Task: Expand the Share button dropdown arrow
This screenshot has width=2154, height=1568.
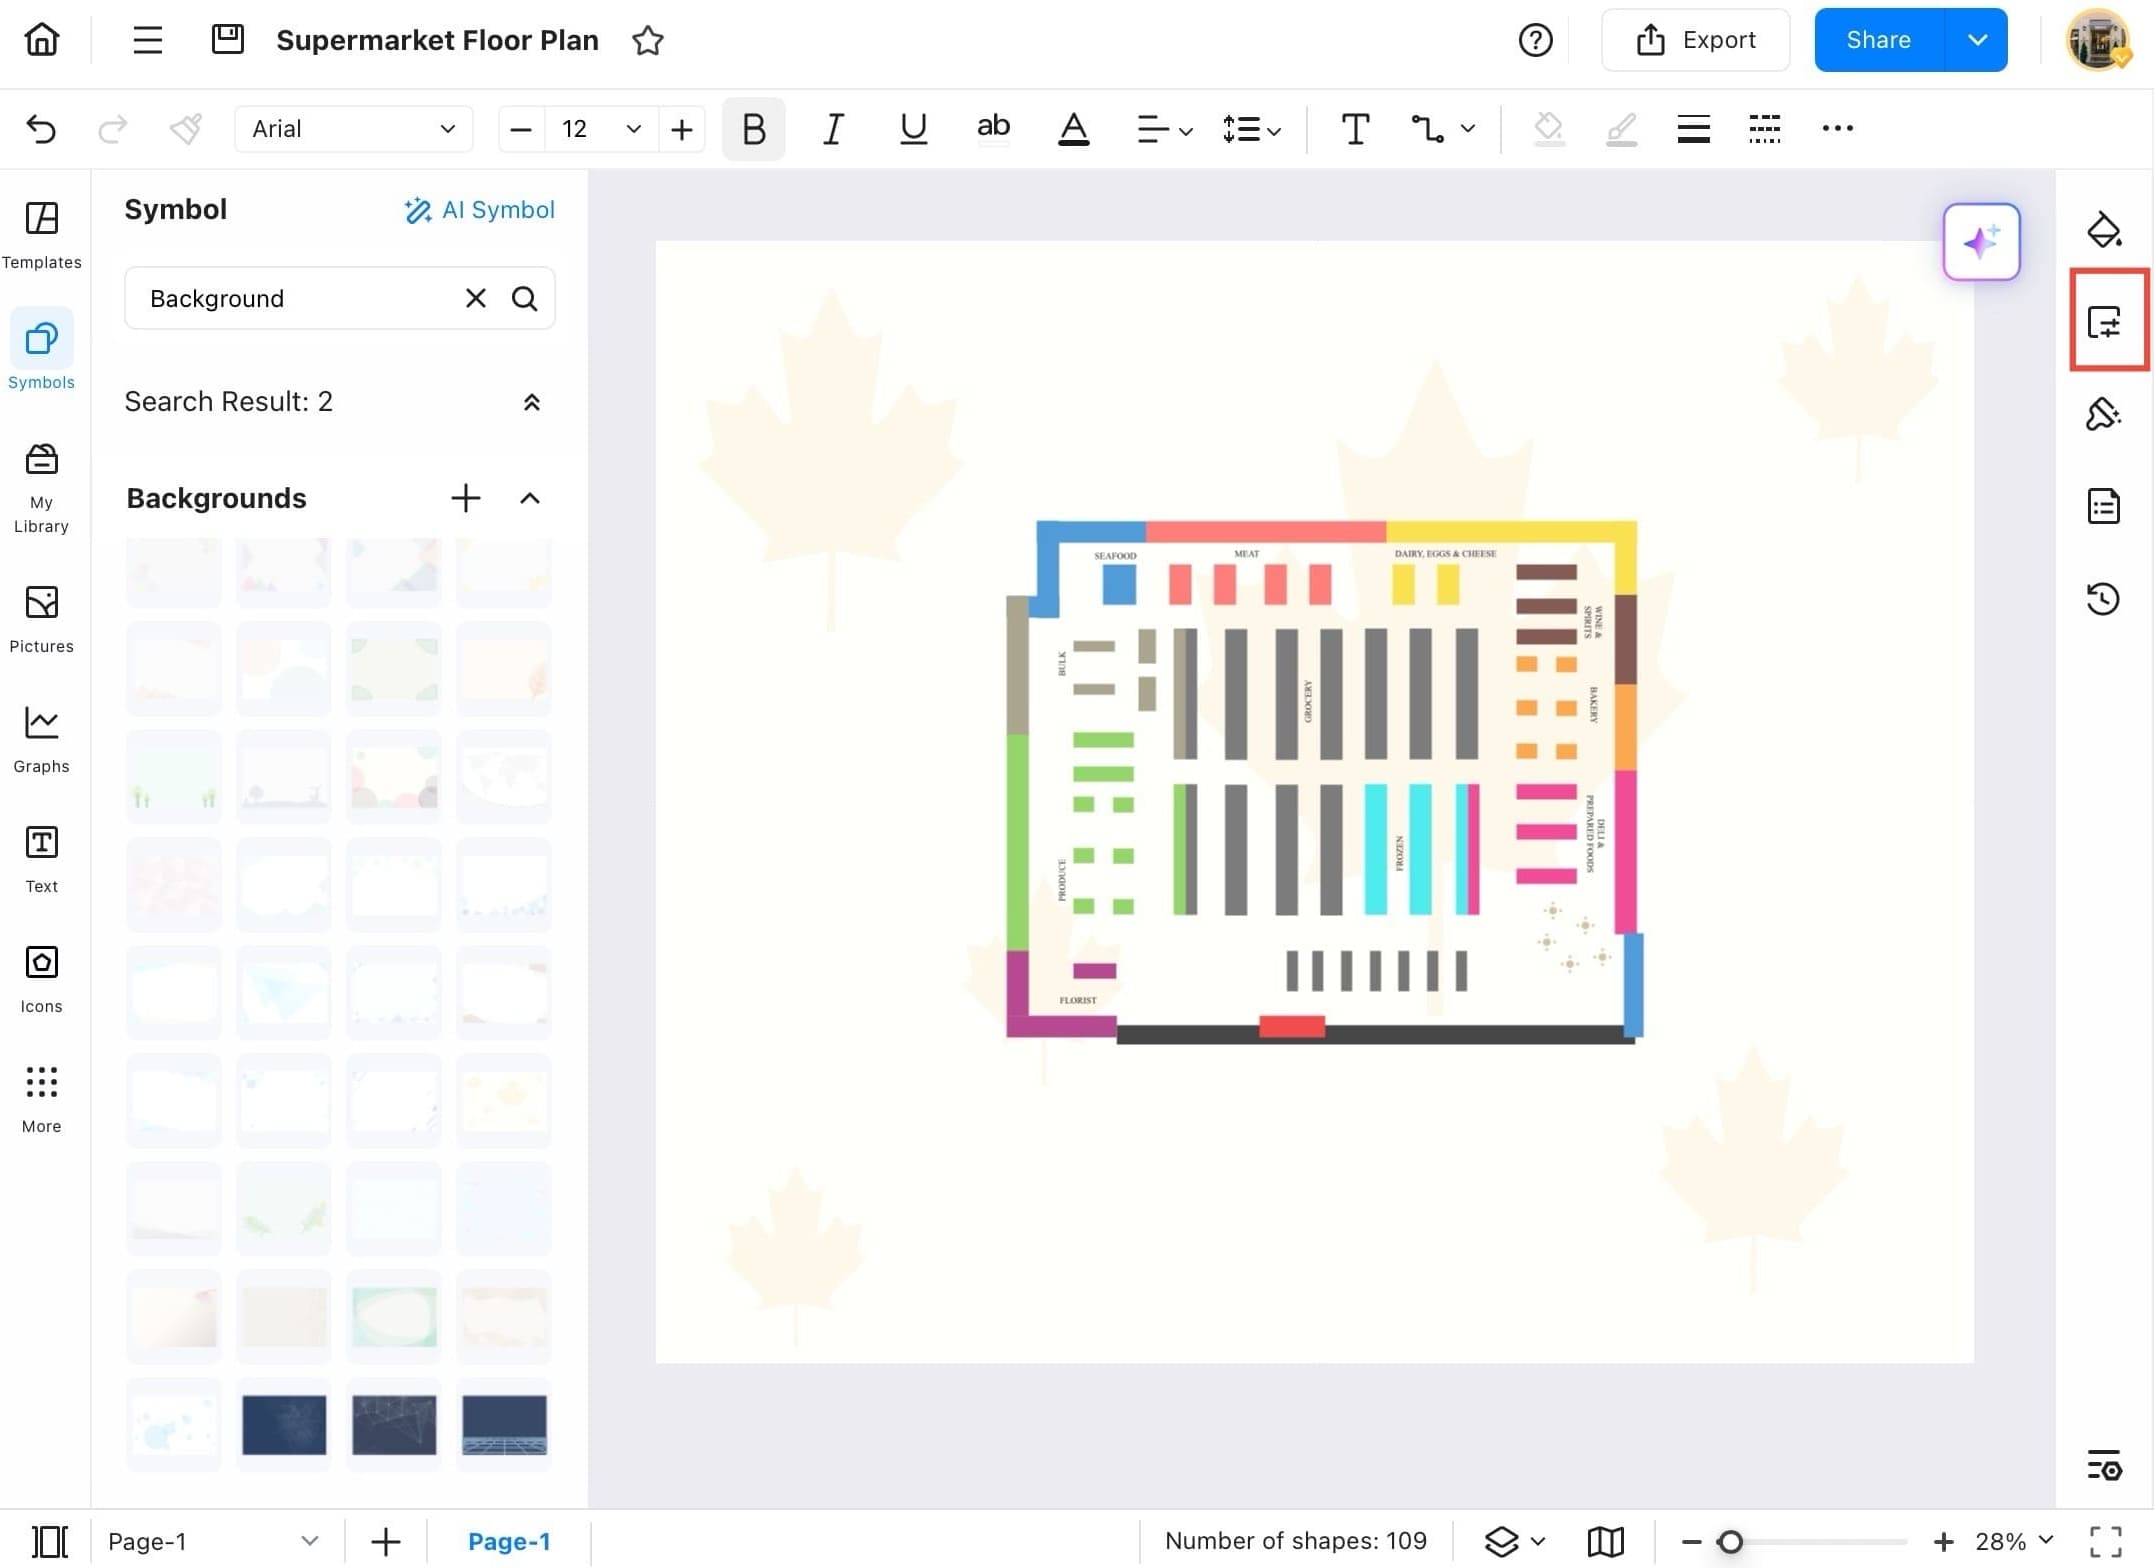Action: (x=1976, y=40)
